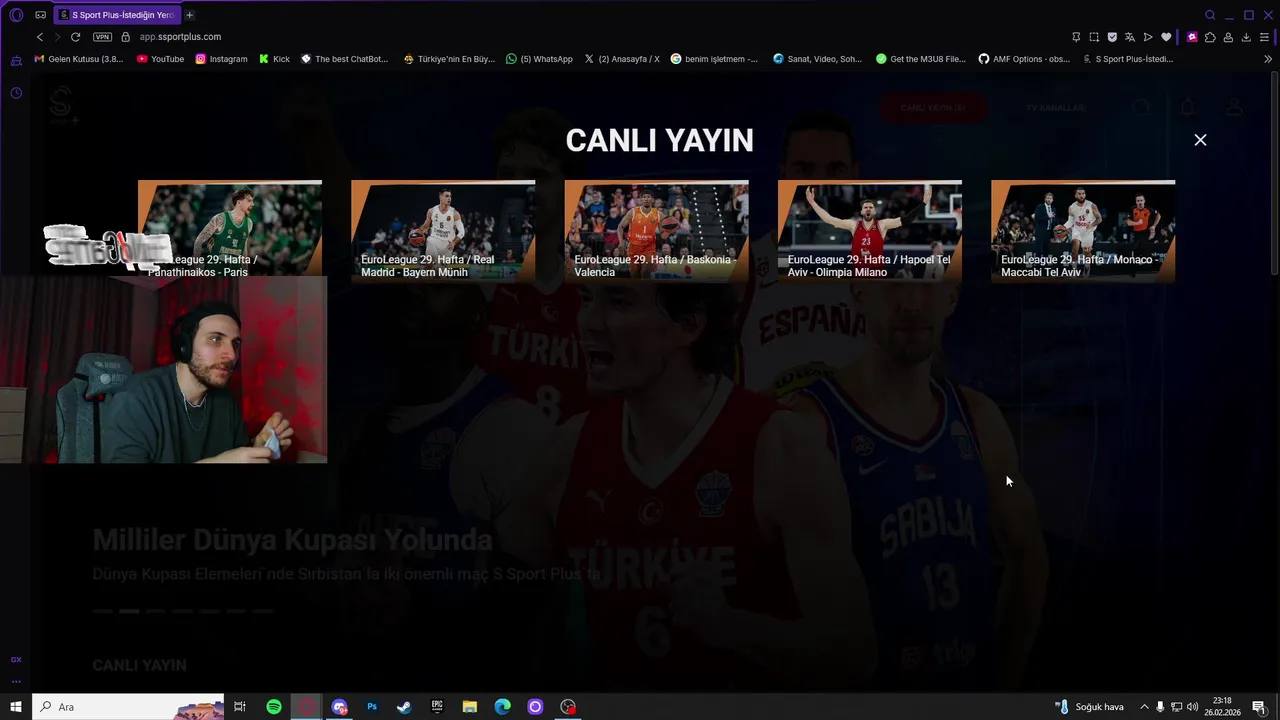
Task: Open the extensions puzzle icon
Action: (x=1210, y=37)
